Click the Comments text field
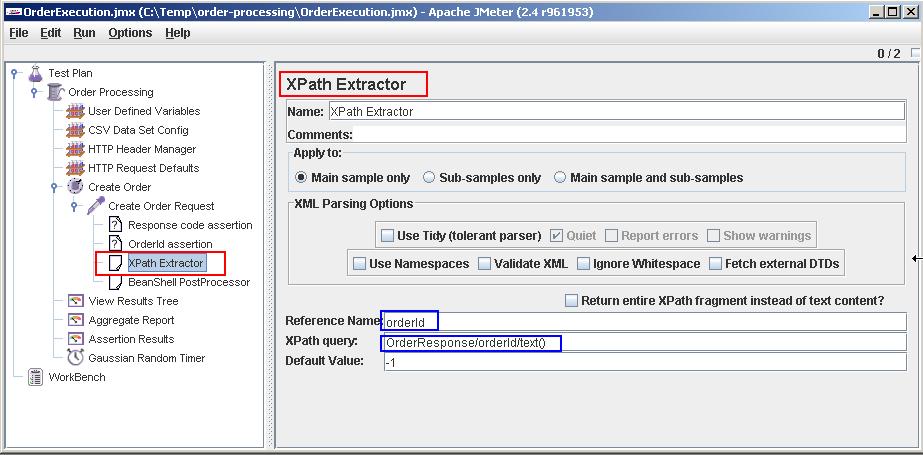This screenshot has height=455, width=923. click(x=630, y=135)
